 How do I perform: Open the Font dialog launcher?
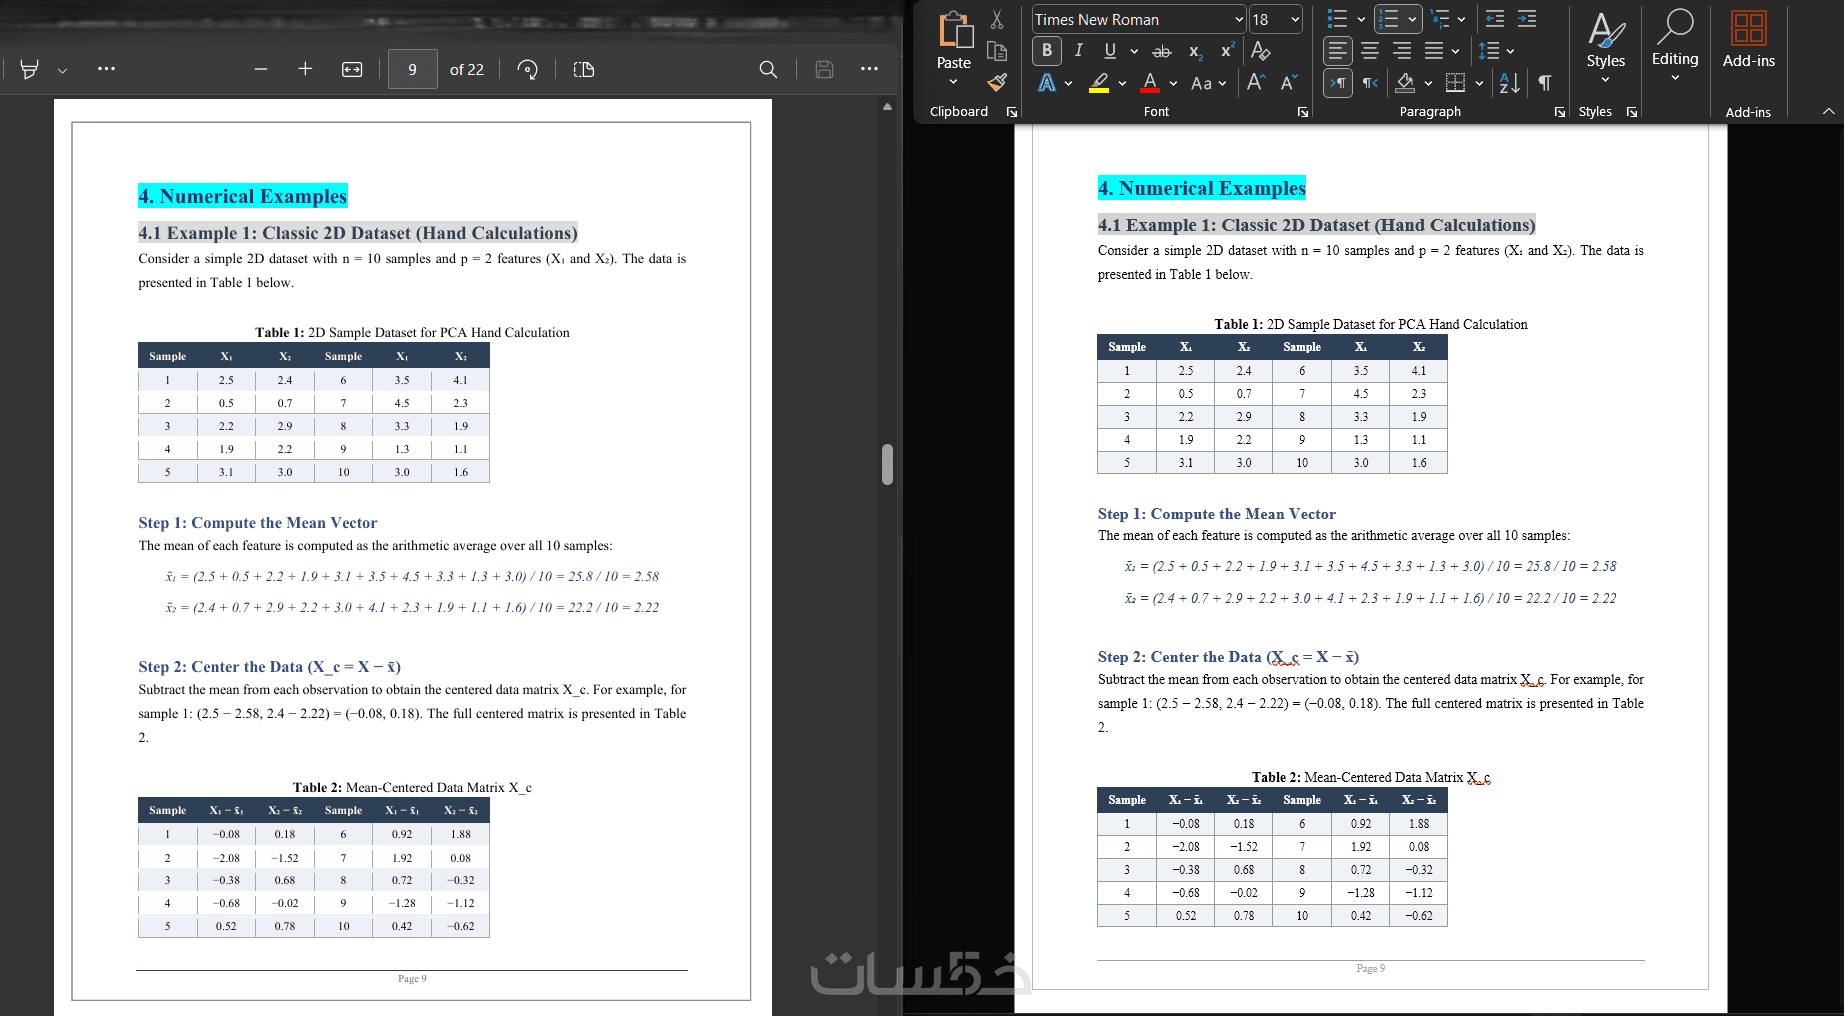[1303, 112]
